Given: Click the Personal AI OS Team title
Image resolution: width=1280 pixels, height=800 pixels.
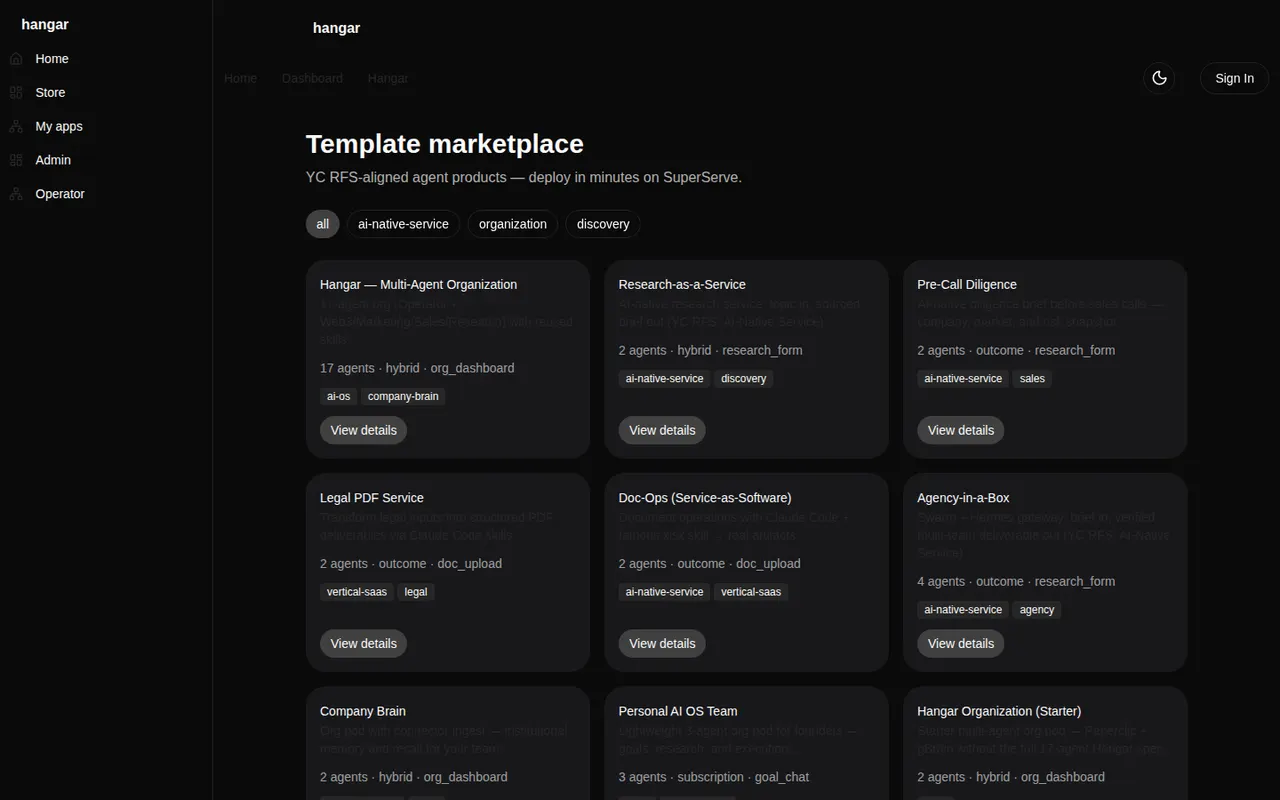Looking at the screenshot, I should (x=678, y=711).
